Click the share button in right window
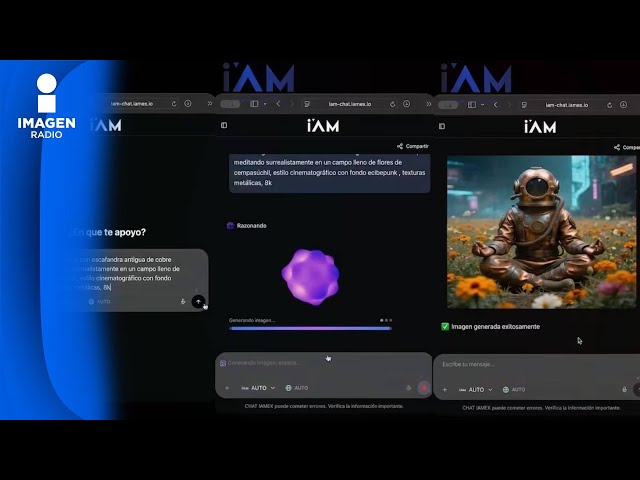This screenshot has width=640, height=480. (627, 147)
